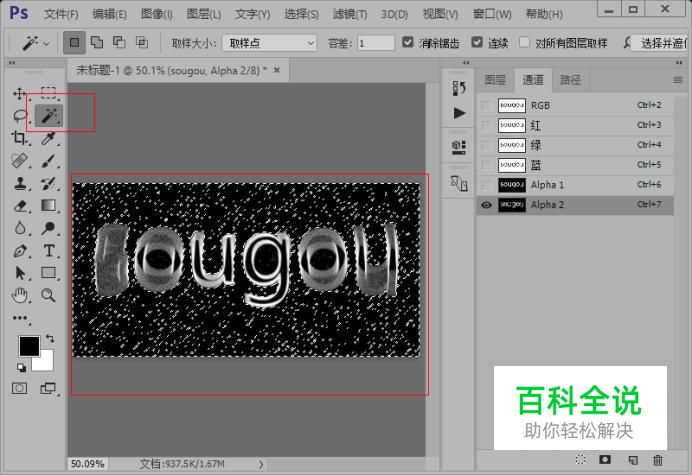Enable 对所有图层取样 checkbox
This screenshot has width=692, height=475.
[524, 42]
